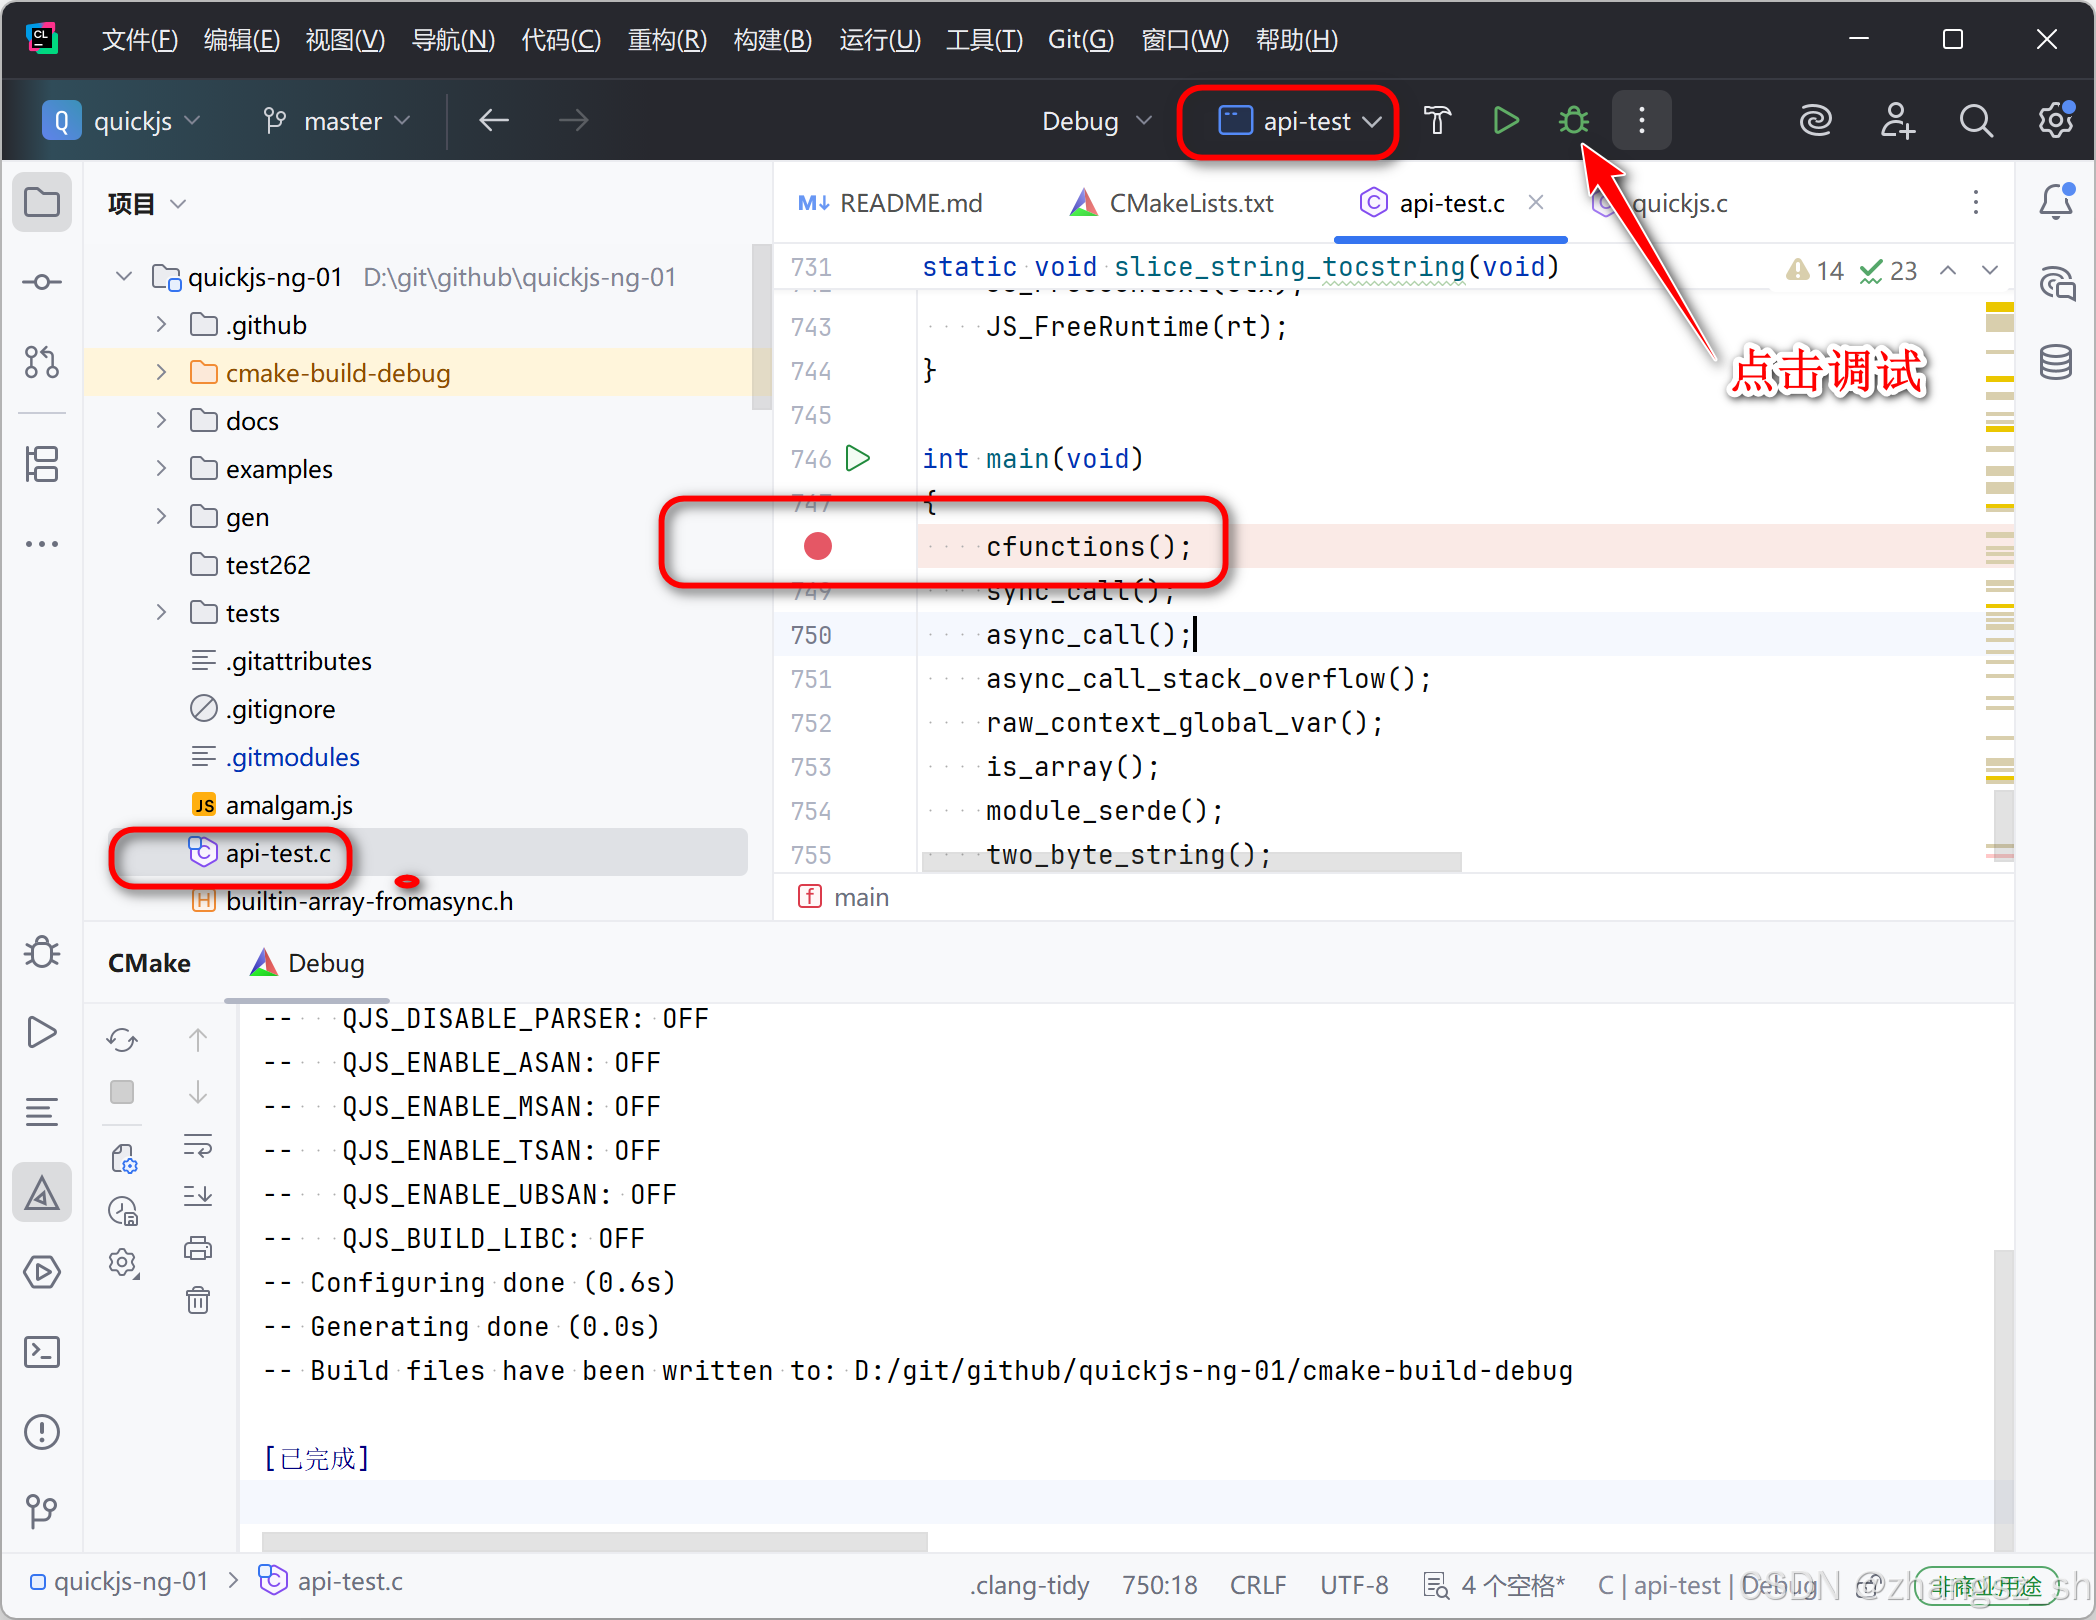Navigate back with left arrow
The image size is (2096, 1620).
494,121
